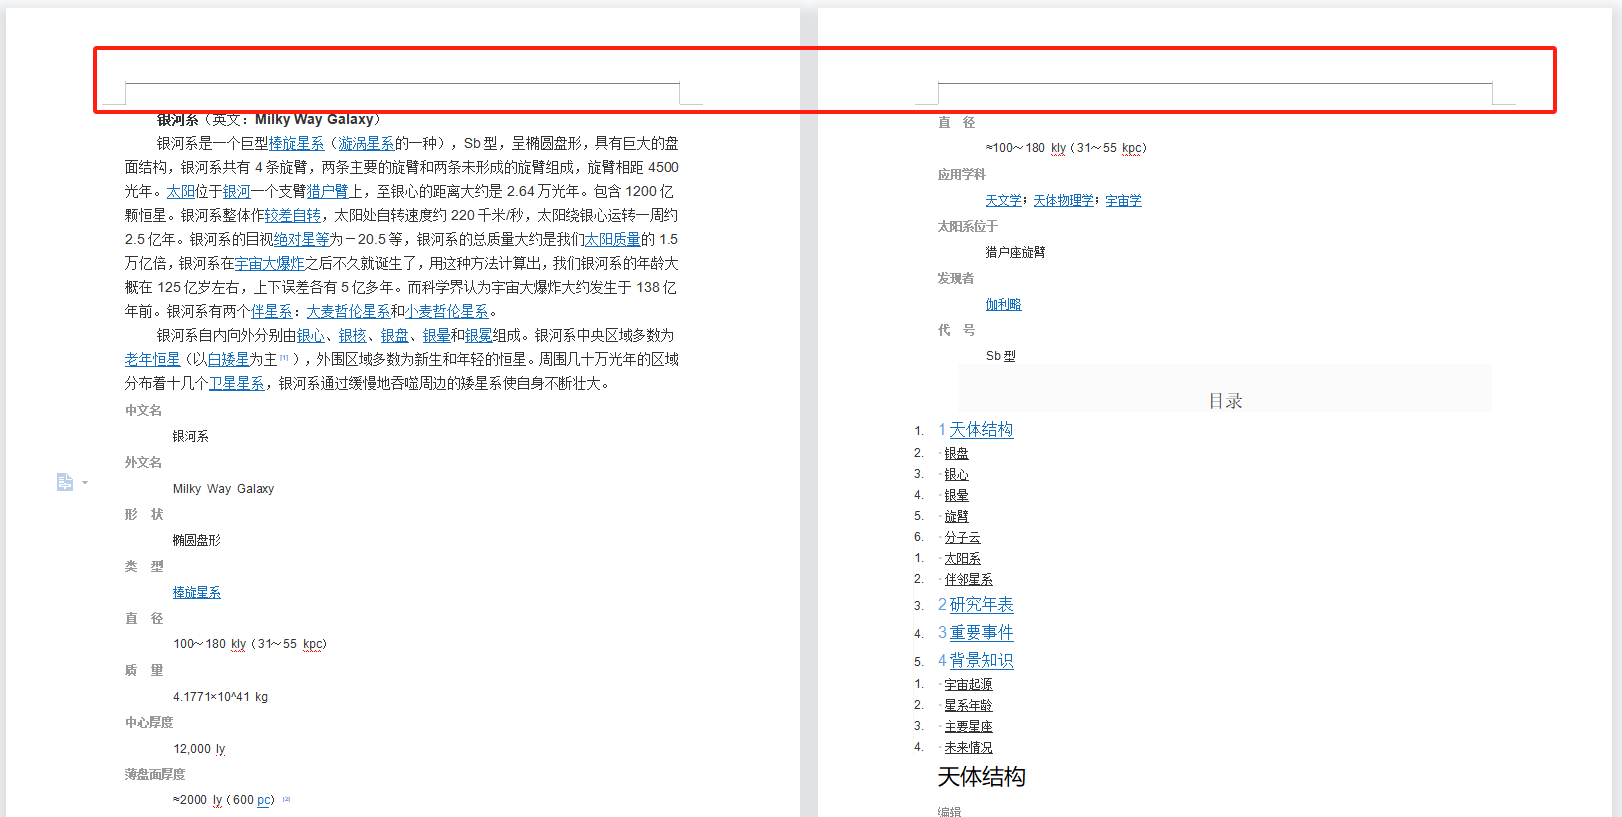Viewport: 1622px width, 817px height.
Task: Jump to 1 天体结构 in the contents
Action: pyautogui.click(x=975, y=429)
